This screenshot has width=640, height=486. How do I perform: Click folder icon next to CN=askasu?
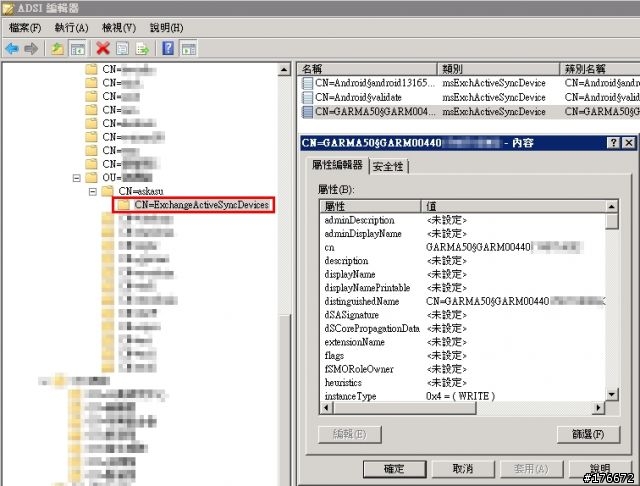107,191
